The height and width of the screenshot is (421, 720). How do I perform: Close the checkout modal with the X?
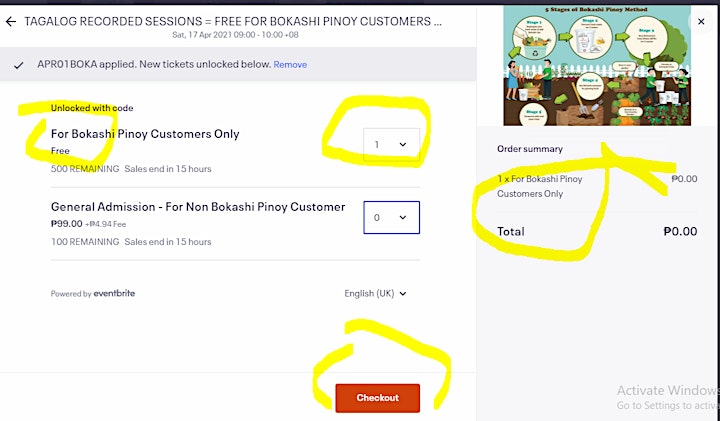click(701, 22)
